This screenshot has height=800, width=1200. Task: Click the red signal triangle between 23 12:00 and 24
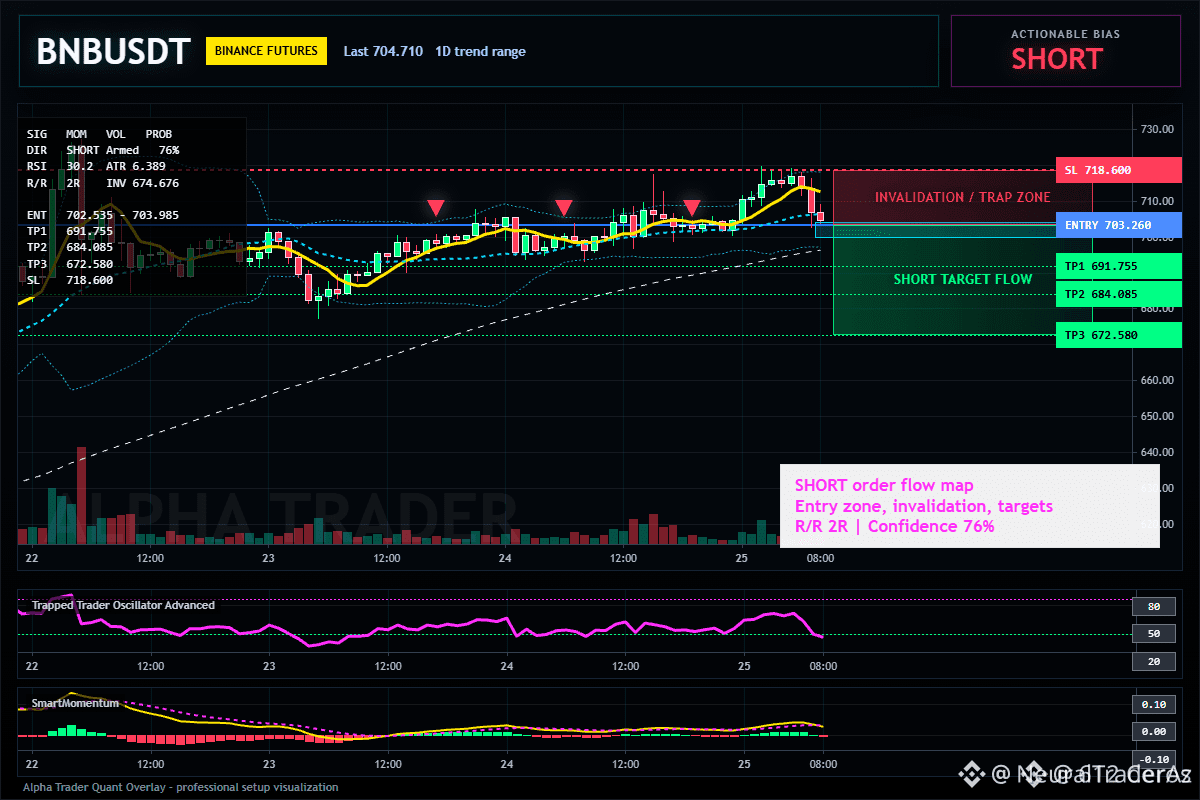pos(435,208)
